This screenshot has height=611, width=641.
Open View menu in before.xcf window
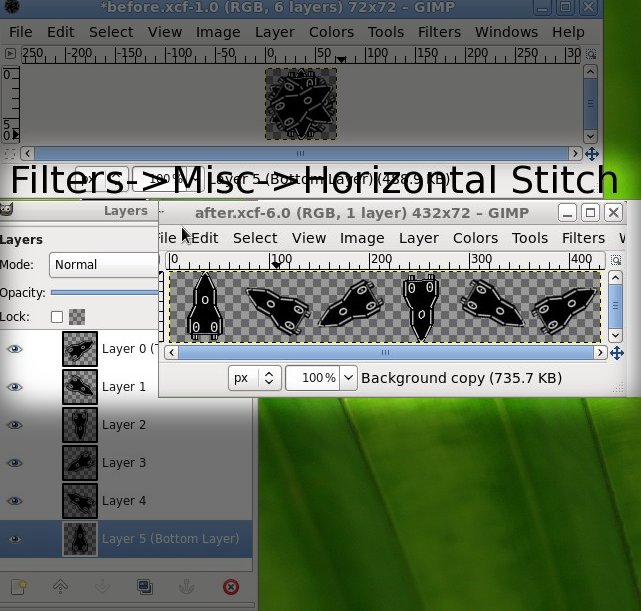click(165, 32)
